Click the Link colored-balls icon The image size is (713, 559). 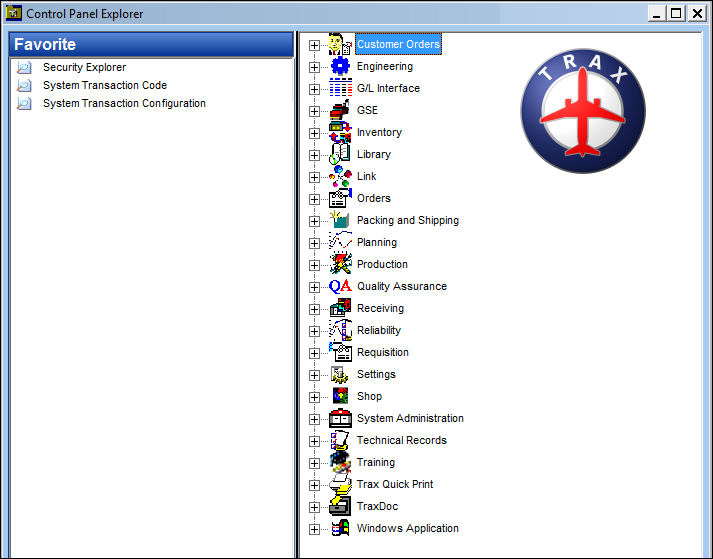(x=340, y=176)
